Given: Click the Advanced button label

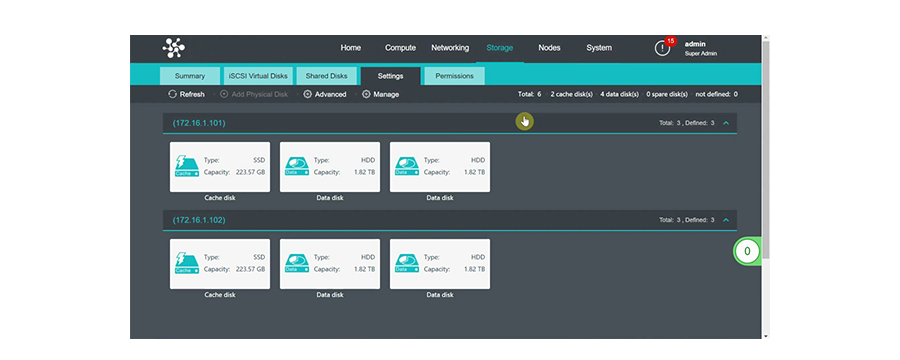Looking at the screenshot, I should point(331,95).
